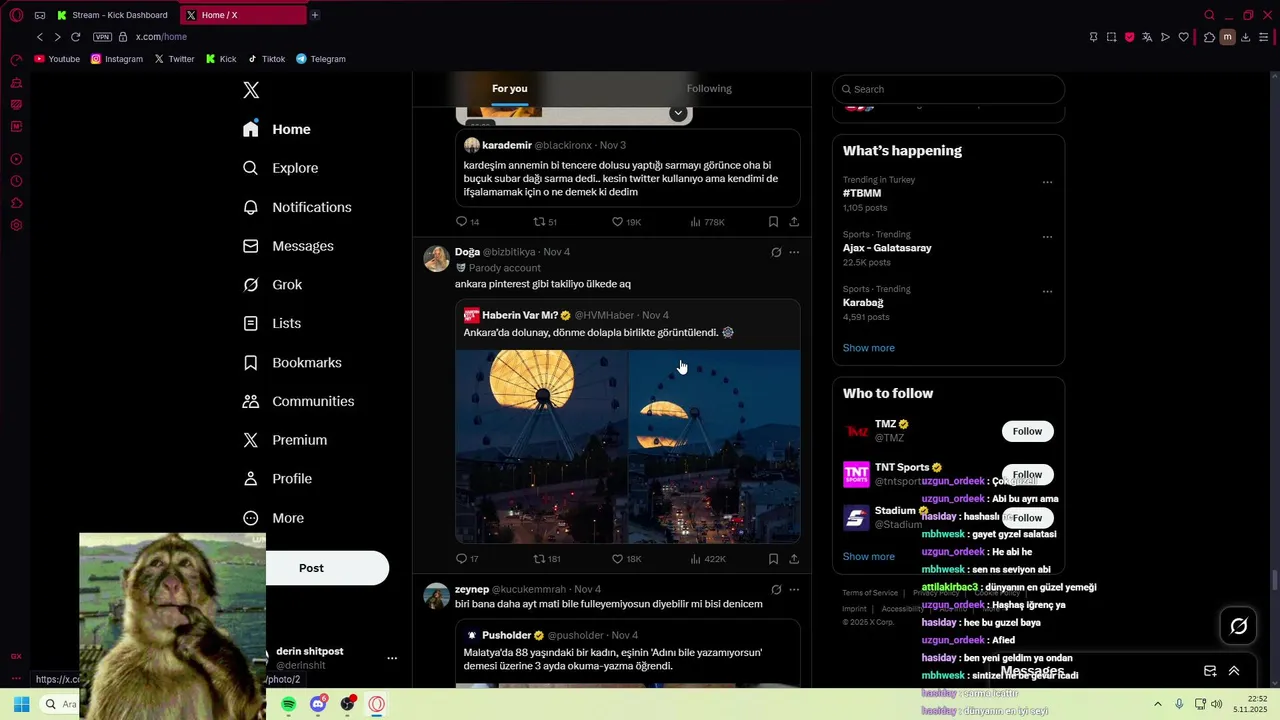
Task: Open the translate page icon
Action: point(1147,37)
